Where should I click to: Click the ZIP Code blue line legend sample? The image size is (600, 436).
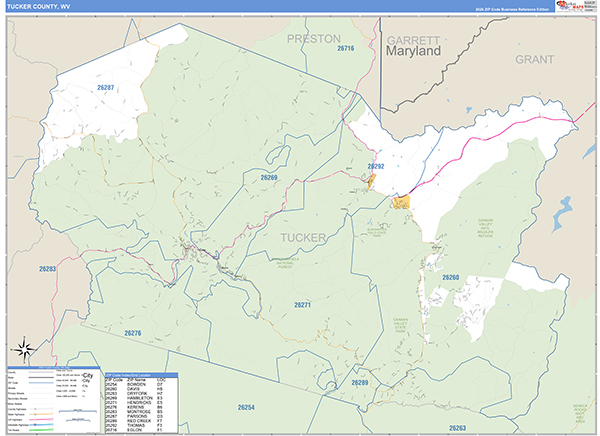click(41, 383)
